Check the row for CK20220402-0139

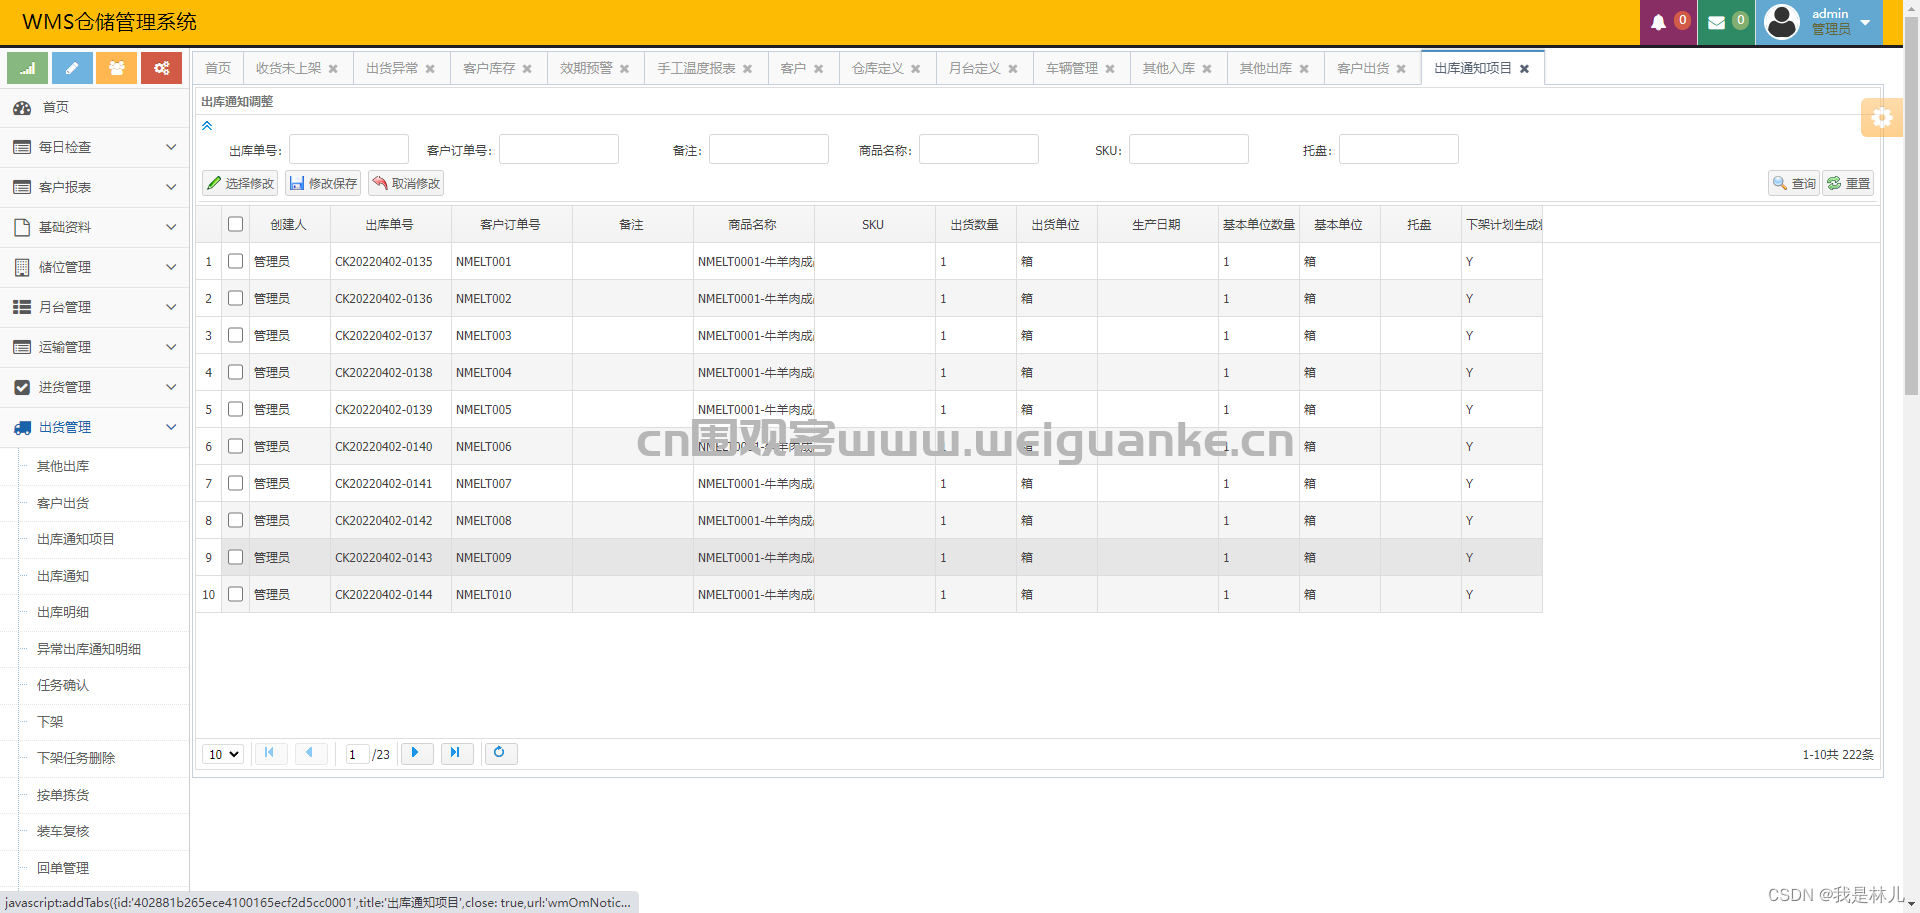pos(236,409)
